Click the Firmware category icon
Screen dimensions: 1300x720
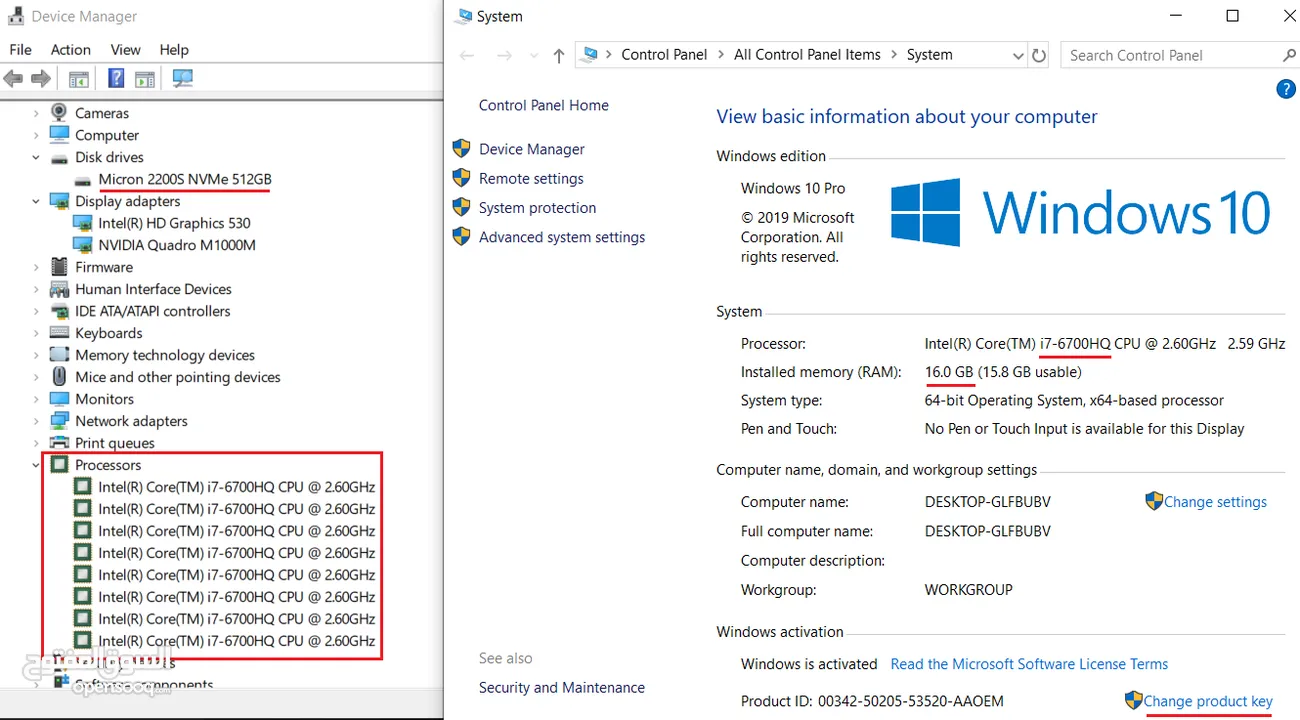59,267
